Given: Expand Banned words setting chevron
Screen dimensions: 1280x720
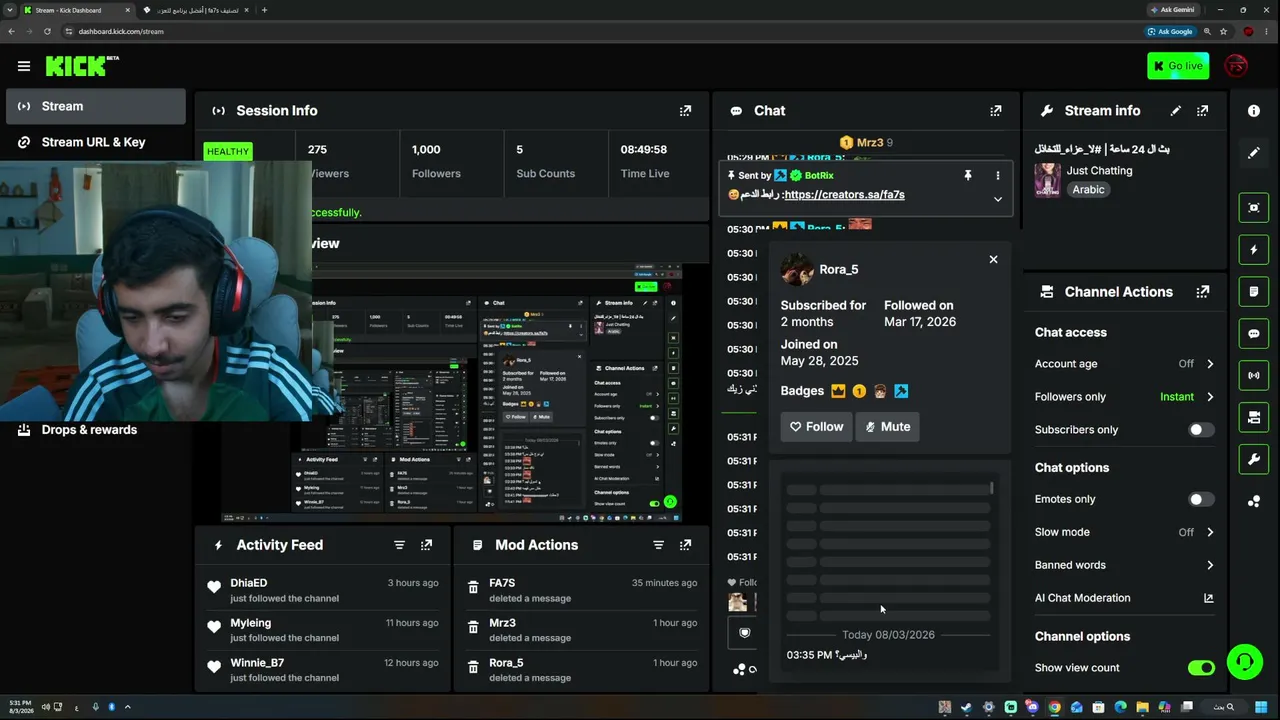Looking at the screenshot, I should click(1210, 565).
